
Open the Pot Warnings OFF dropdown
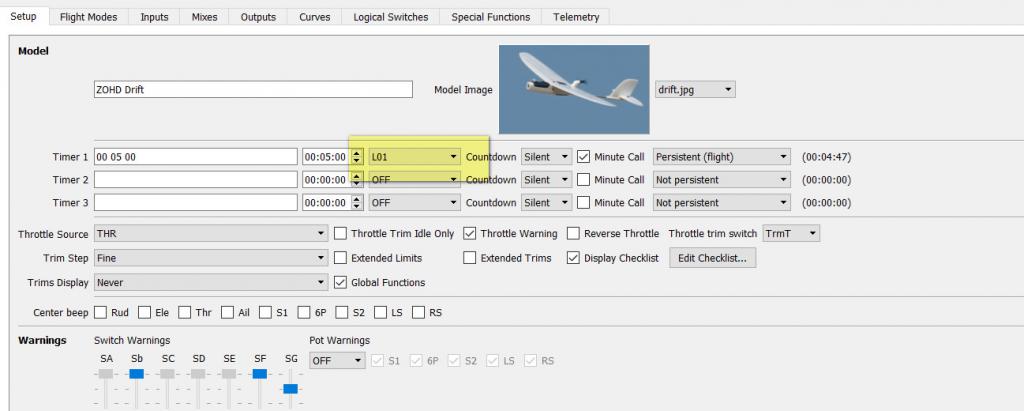coord(336,360)
